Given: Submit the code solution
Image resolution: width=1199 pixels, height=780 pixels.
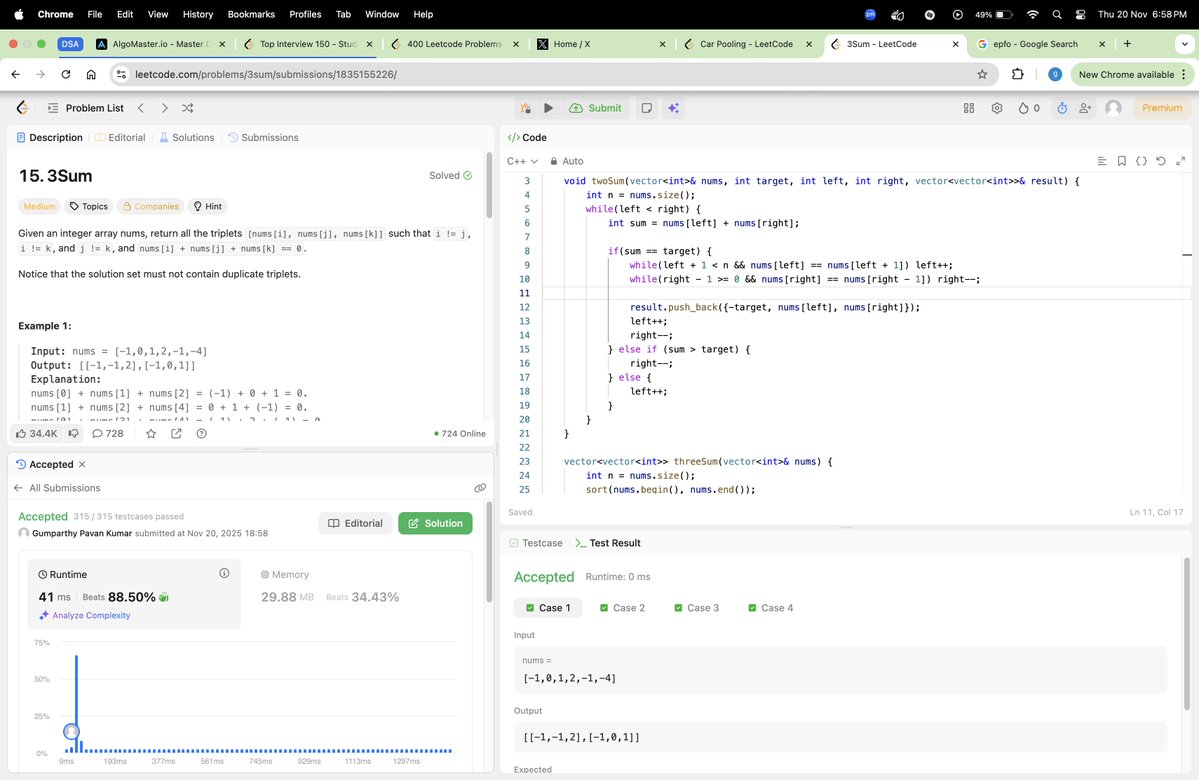Looking at the screenshot, I should [596, 108].
